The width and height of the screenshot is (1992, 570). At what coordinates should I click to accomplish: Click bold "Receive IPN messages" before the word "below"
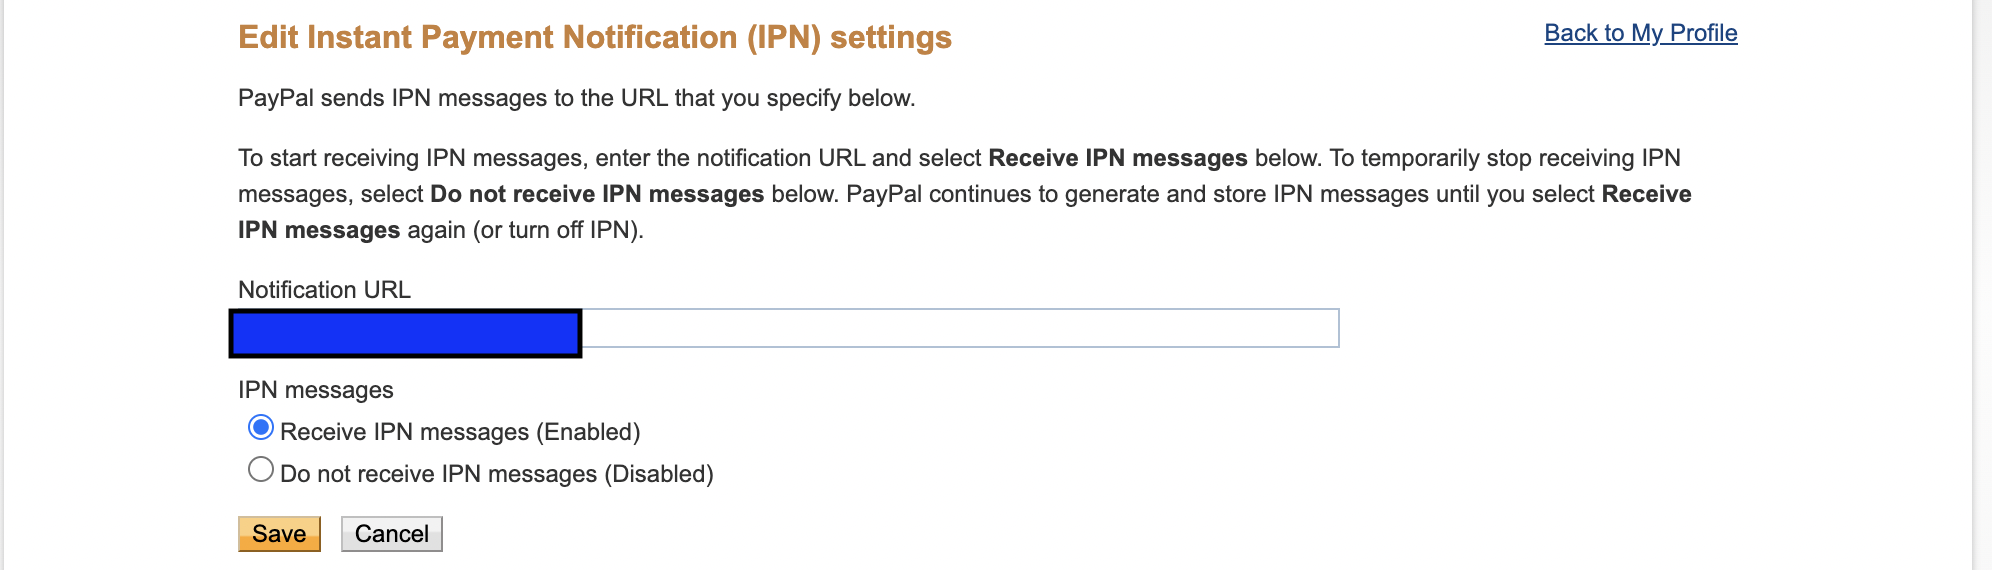coord(1117,158)
